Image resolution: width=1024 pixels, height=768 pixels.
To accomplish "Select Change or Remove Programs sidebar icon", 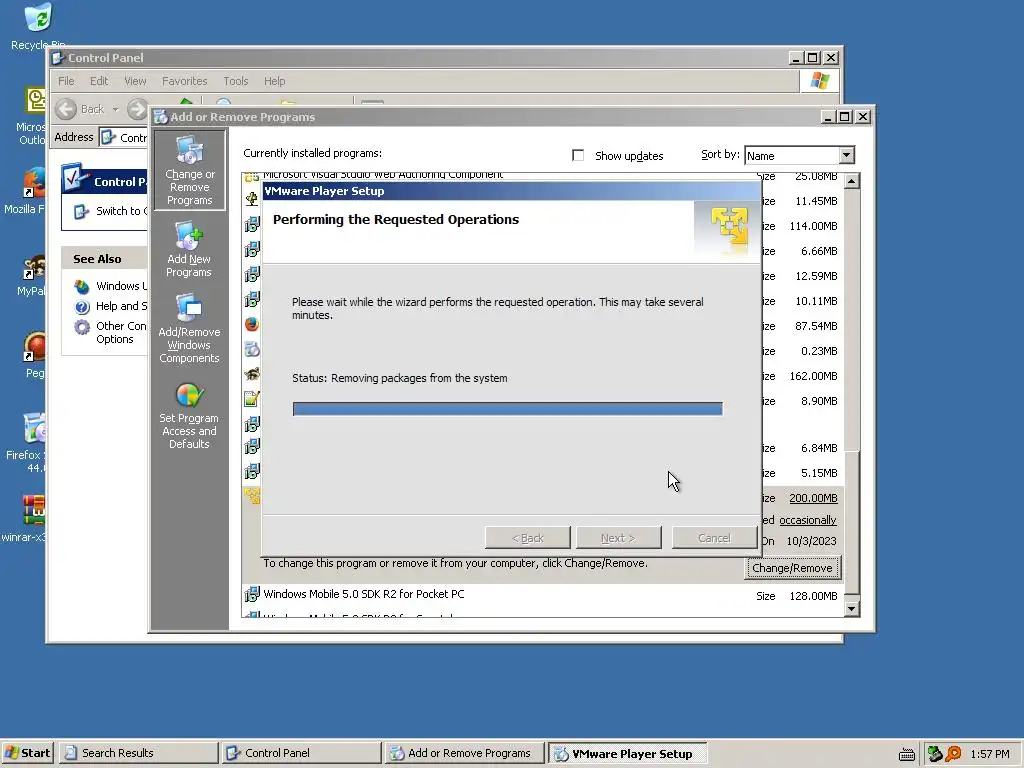I will 189,170.
